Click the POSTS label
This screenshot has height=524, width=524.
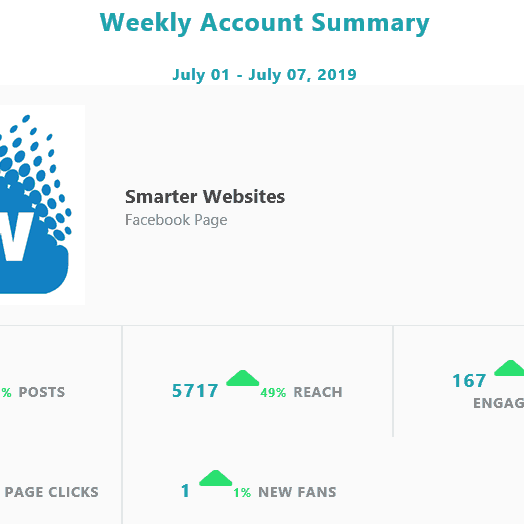[42, 392]
